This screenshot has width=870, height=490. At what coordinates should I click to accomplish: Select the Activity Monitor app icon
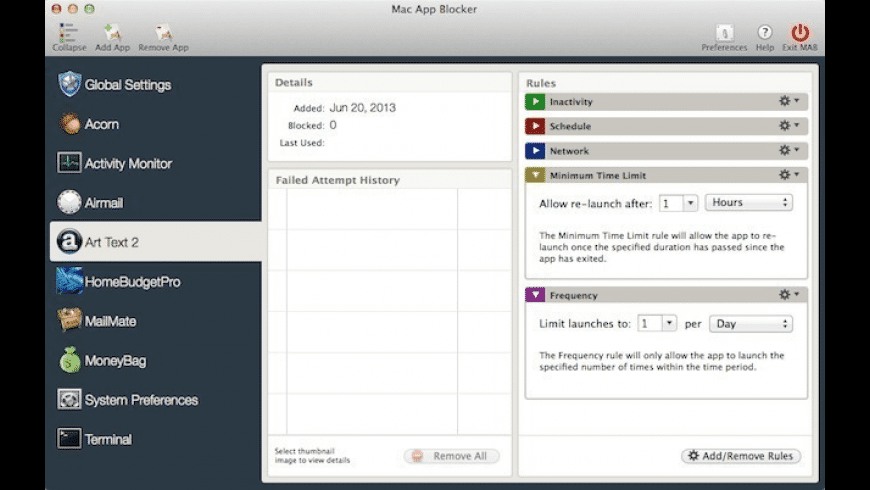[x=69, y=163]
